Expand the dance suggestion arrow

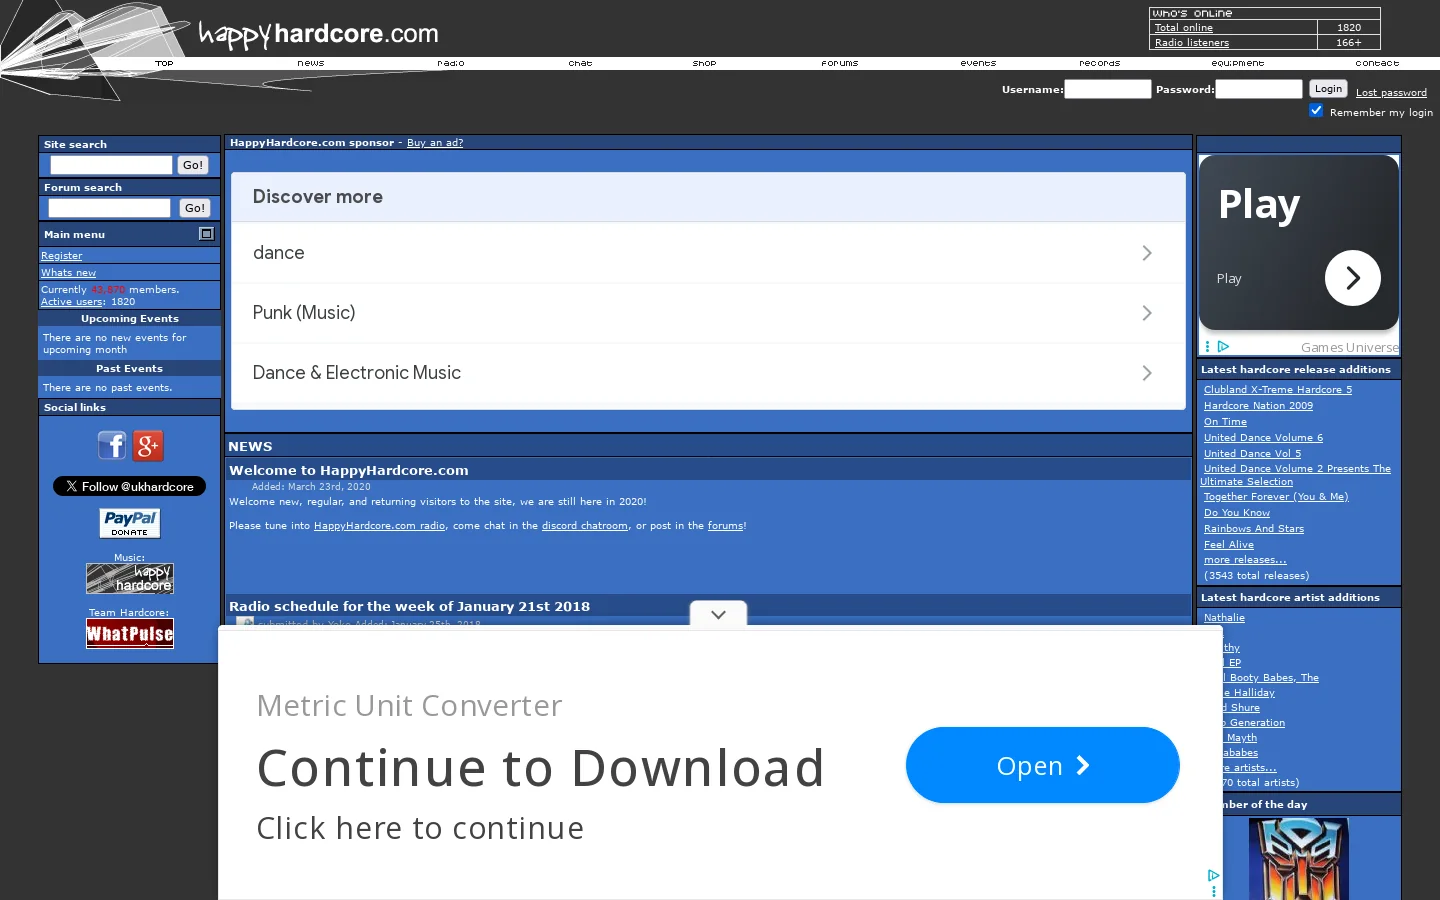1147,253
